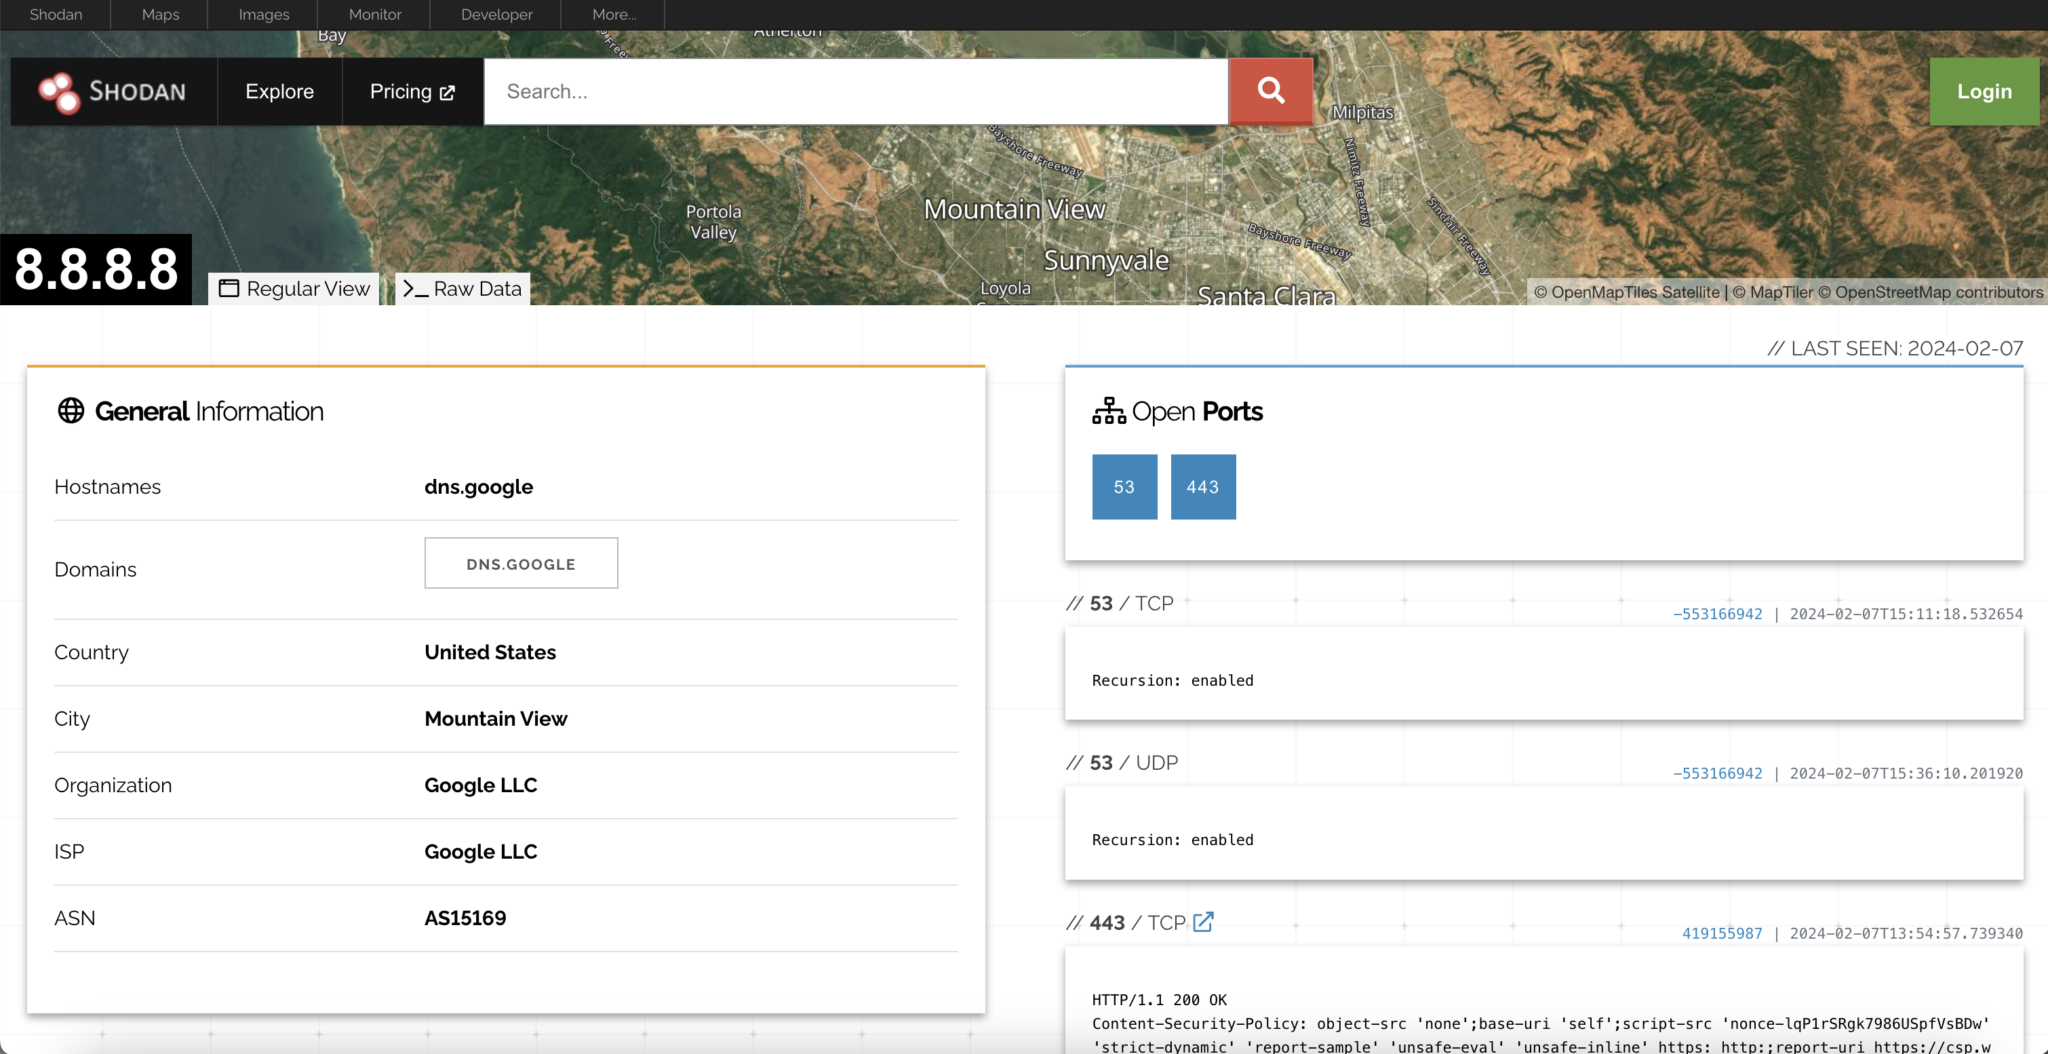Click the red search magnifier icon
The image size is (2048, 1054).
click(x=1269, y=91)
